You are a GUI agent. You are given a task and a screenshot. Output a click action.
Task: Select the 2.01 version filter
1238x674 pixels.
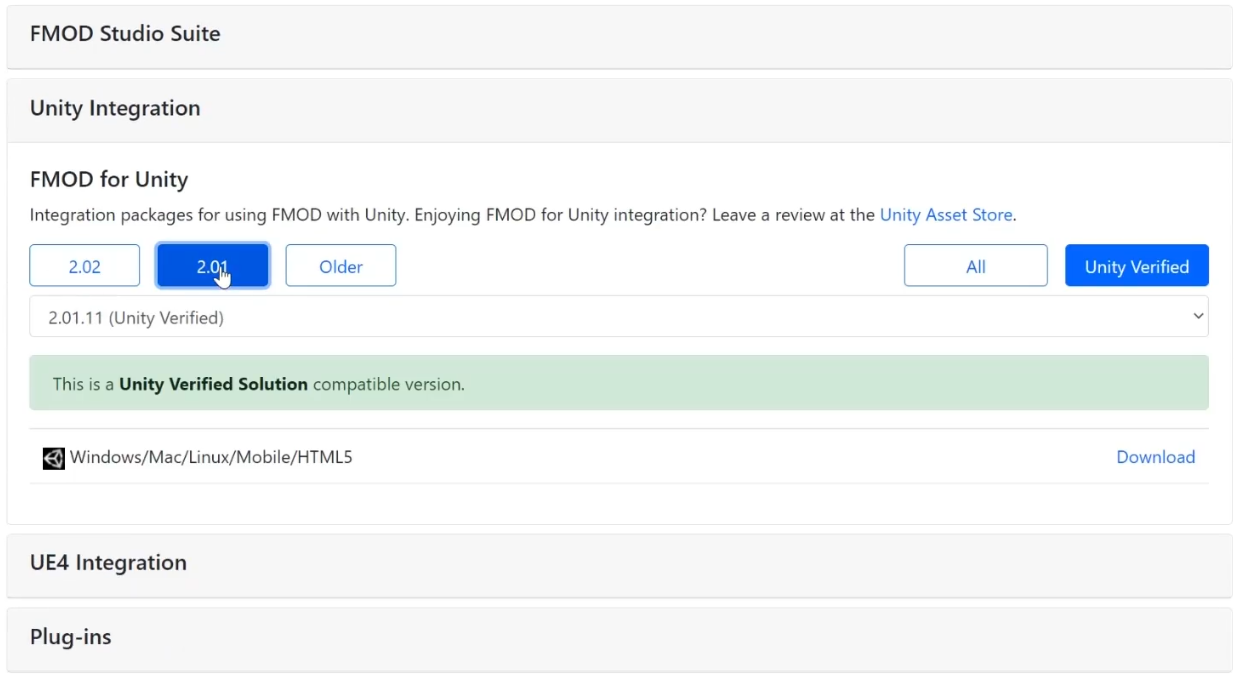click(212, 266)
